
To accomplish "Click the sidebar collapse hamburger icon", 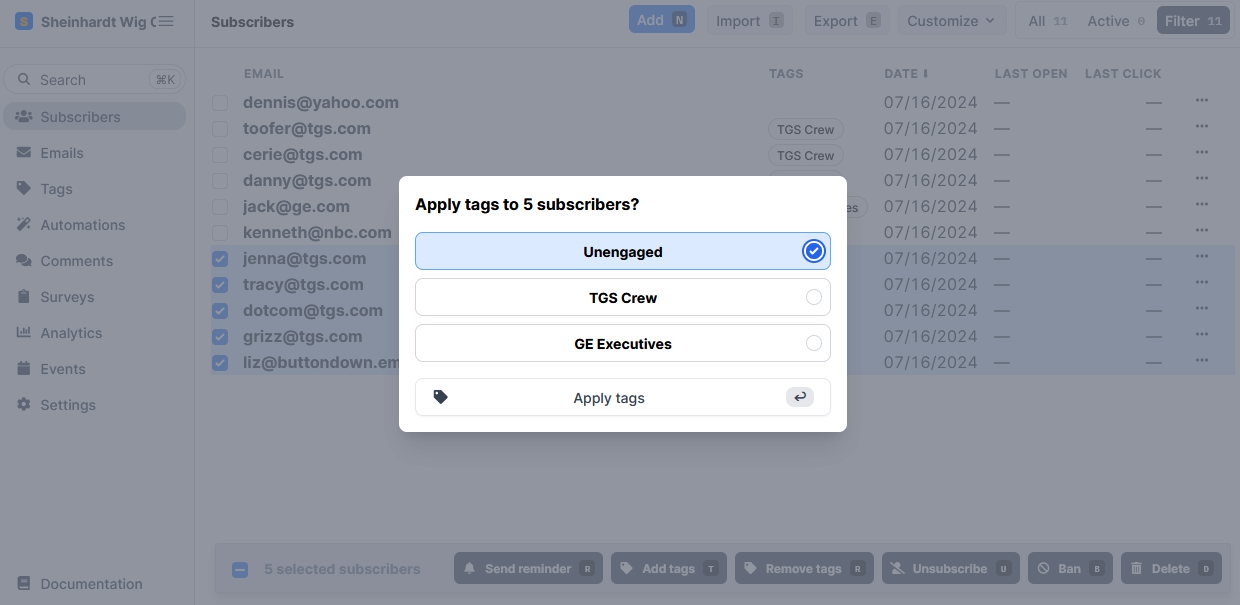I will 166,21.
